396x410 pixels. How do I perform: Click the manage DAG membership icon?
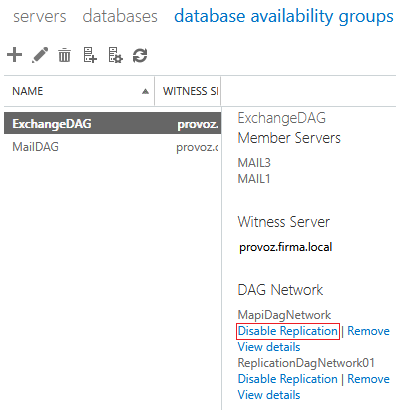click(115, 55)
